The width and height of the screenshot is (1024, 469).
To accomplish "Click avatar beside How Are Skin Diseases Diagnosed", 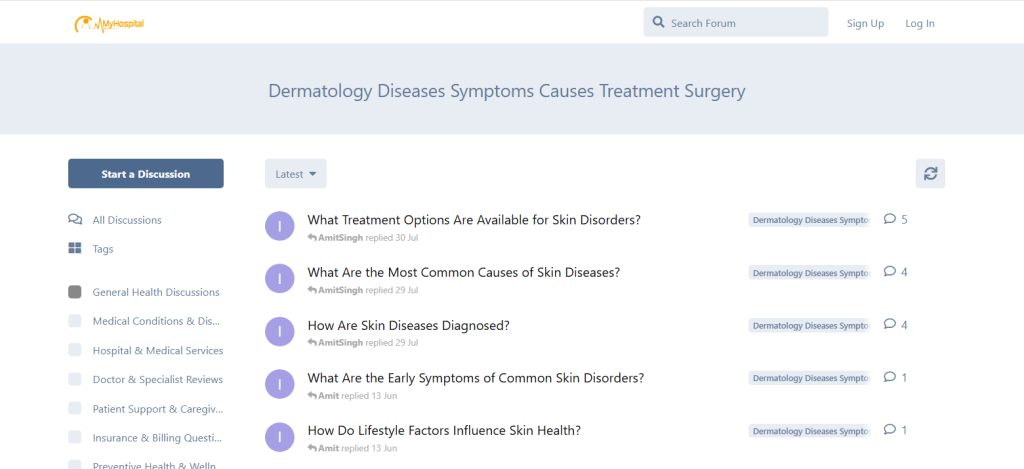I will (x=280, y=332).
